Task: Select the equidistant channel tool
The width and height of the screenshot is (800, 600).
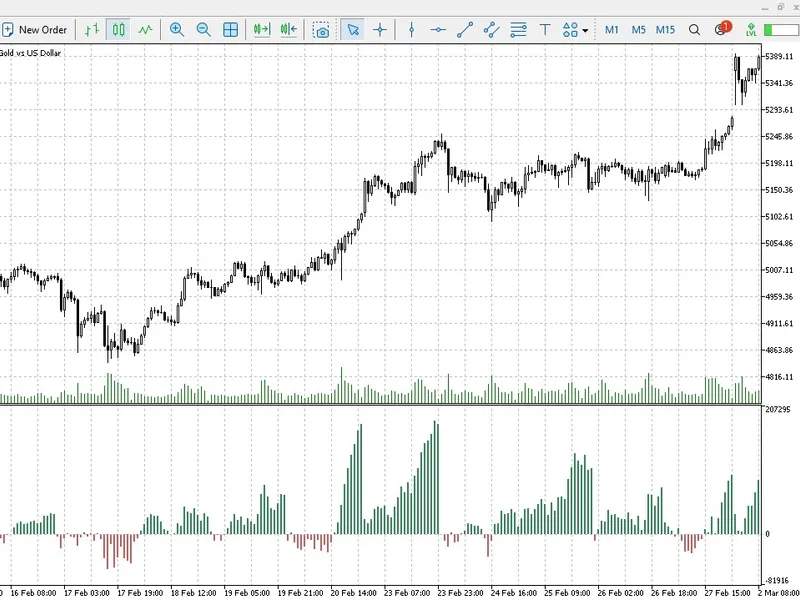Action: (x=491, y=30)
